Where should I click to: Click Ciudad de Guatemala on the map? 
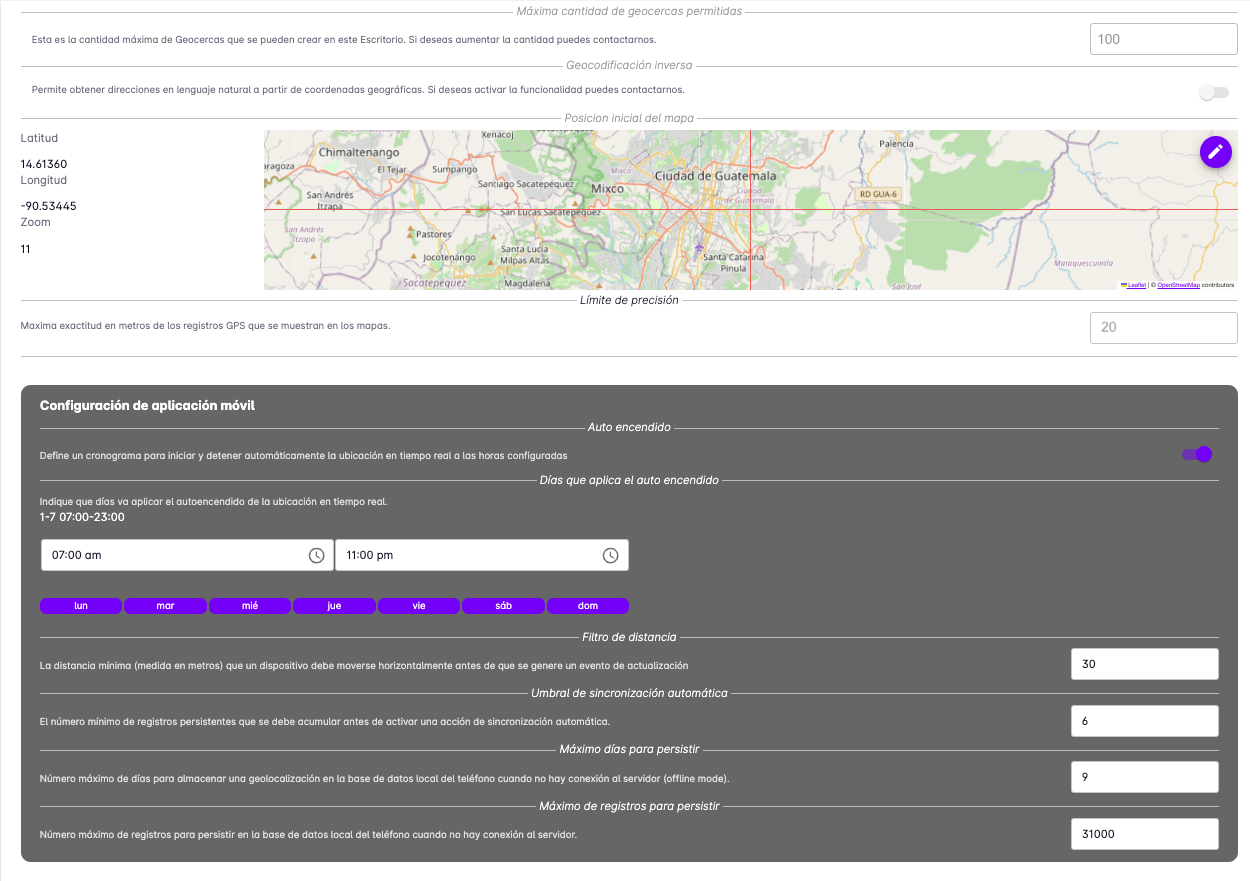714,176
